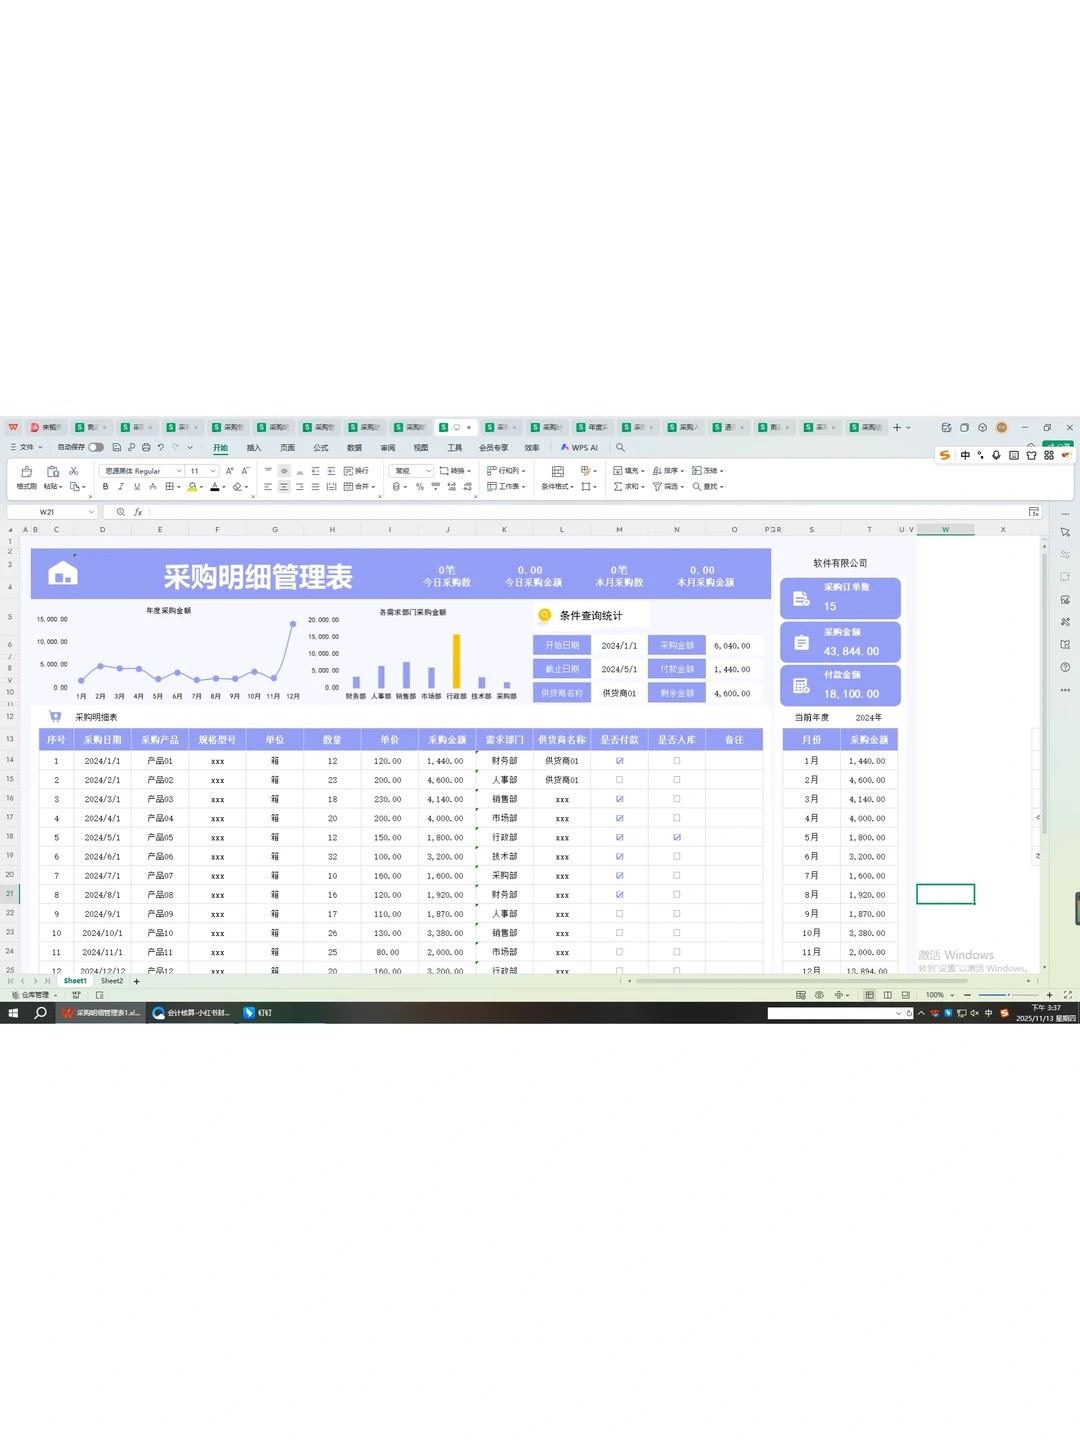Click the search magnifier beside WPS AI
The image size is (1080, 1440).
click(x=620, y=447)
